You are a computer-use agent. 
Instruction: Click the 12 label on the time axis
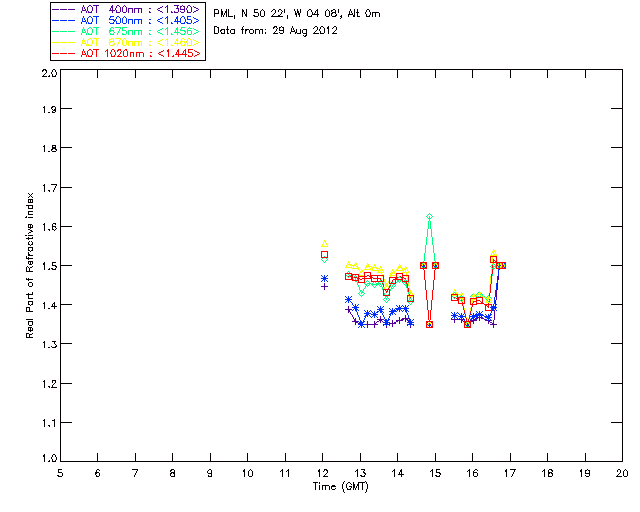[322, 473]
